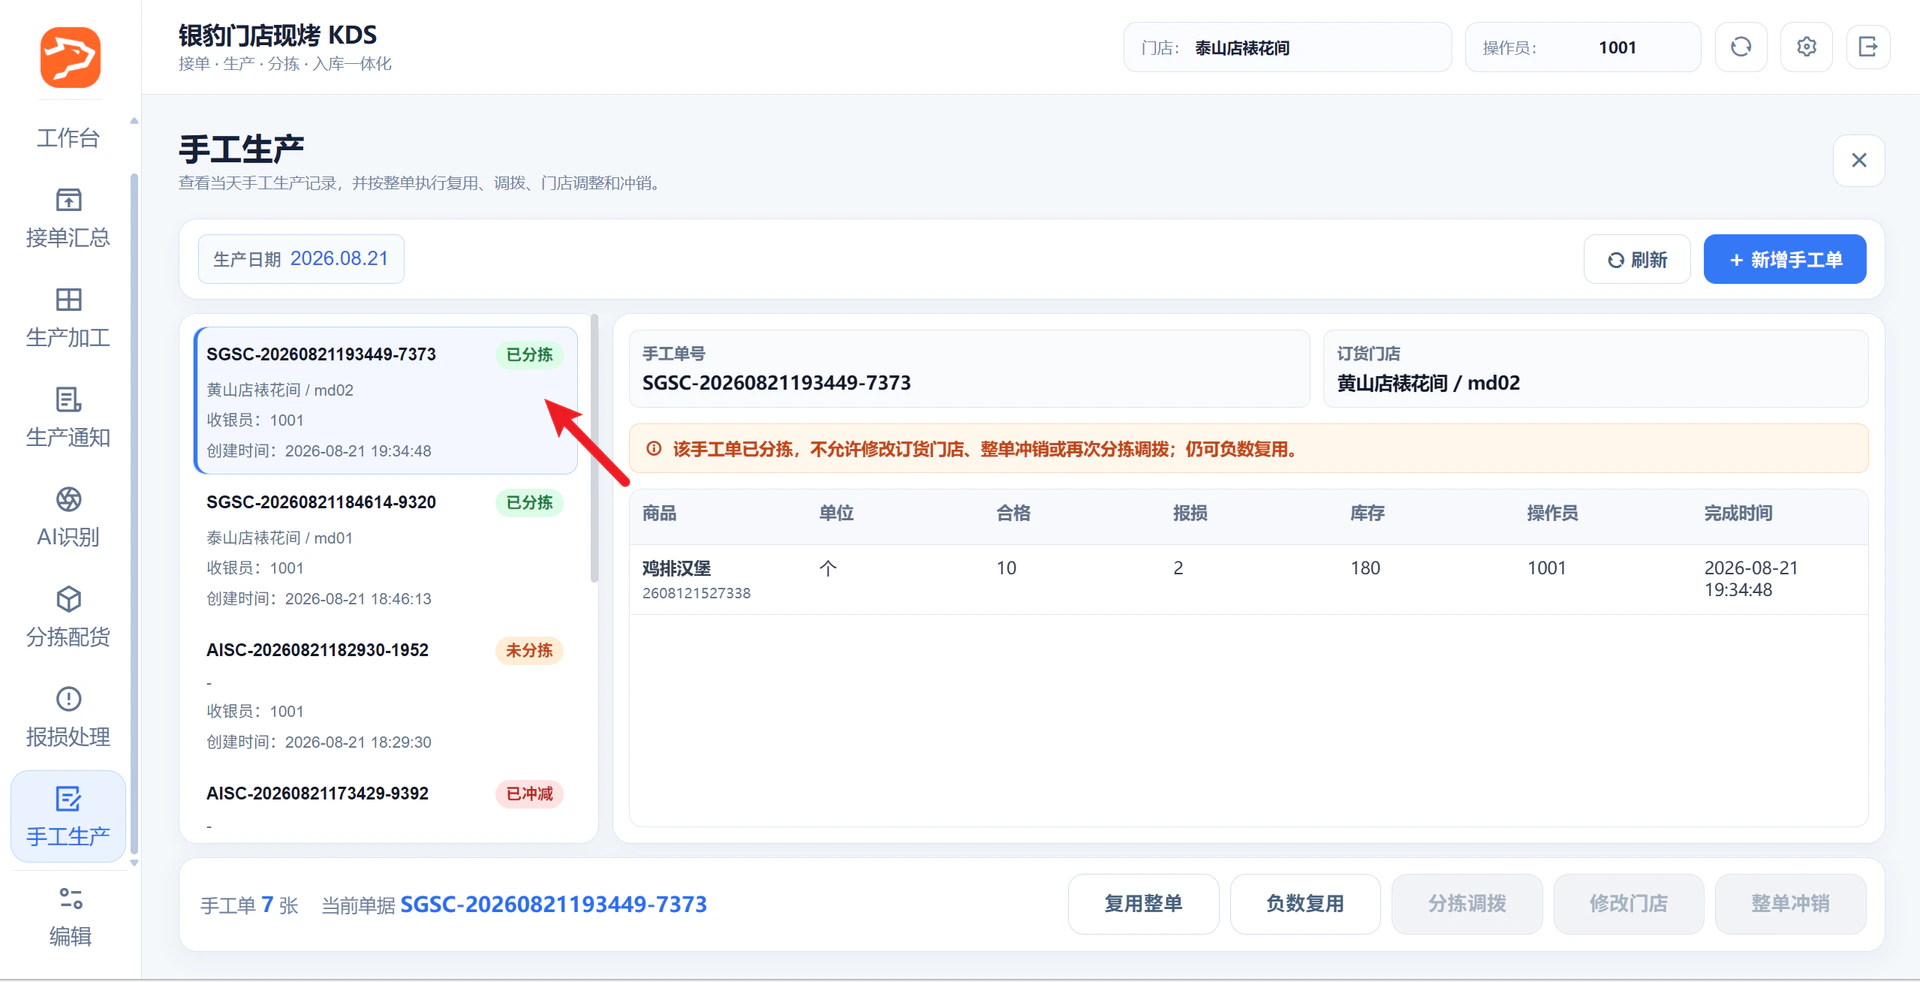
Task: Click the top-bar refresh sync icon
Action: pyautogui.click(x=1741, y=47)
